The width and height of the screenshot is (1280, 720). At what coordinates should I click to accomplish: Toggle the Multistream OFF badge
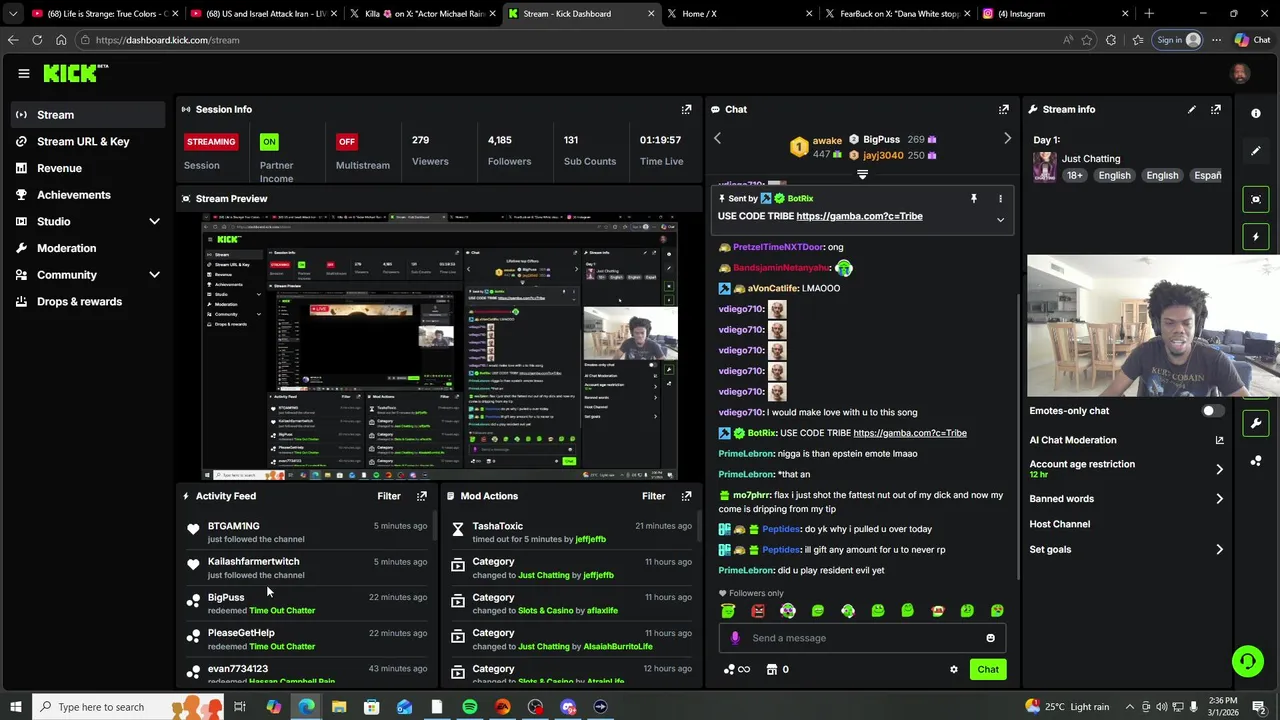[347, 141]
